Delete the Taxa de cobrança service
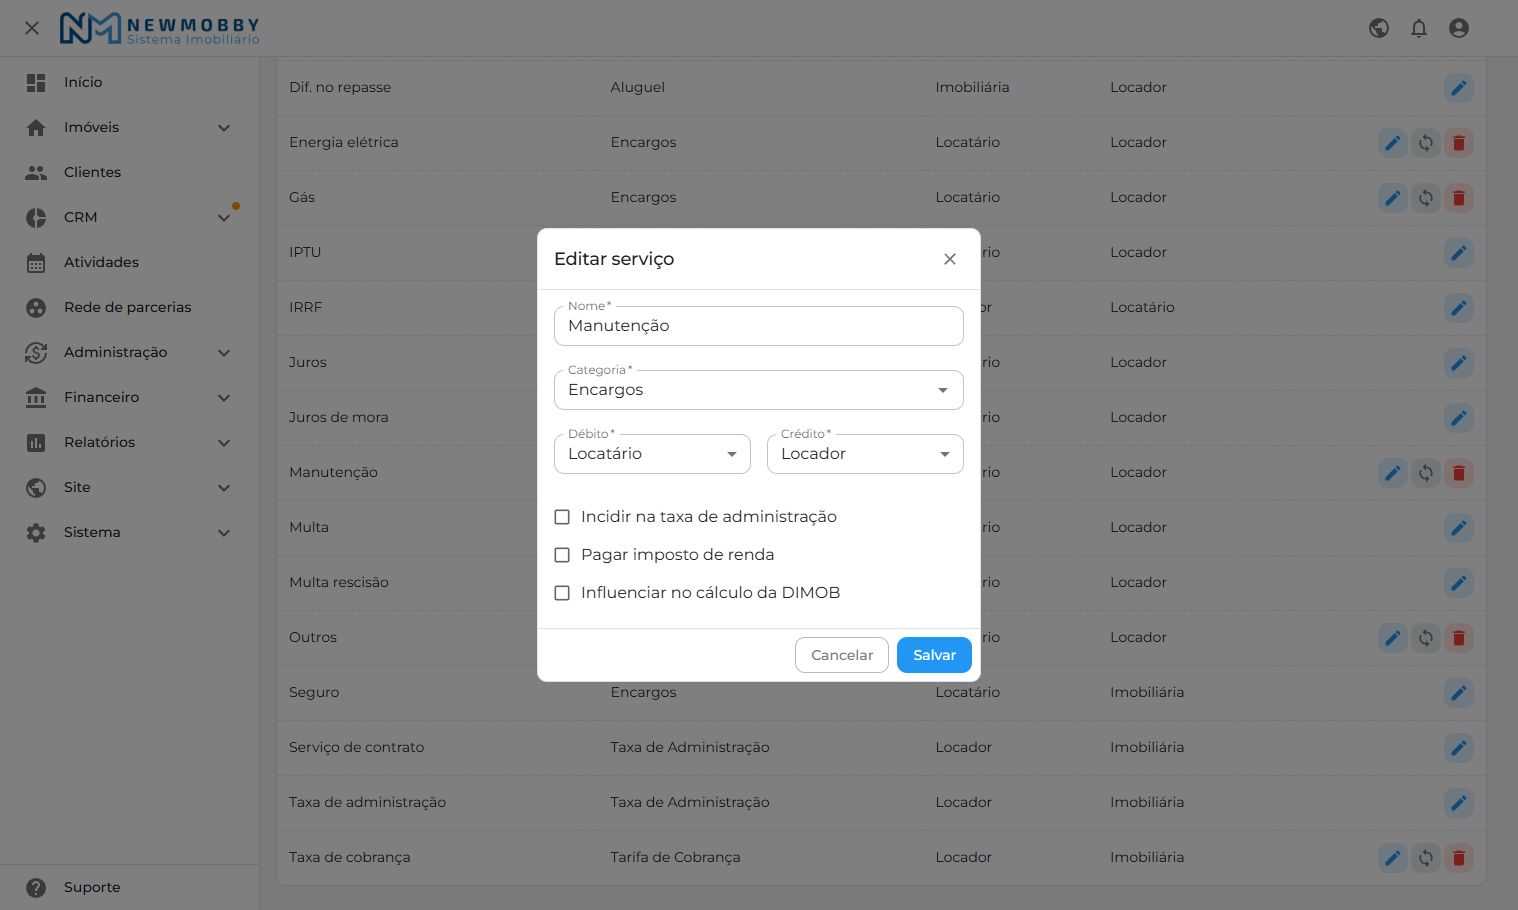The image size is (1518, 910). tap(1459, 858)
